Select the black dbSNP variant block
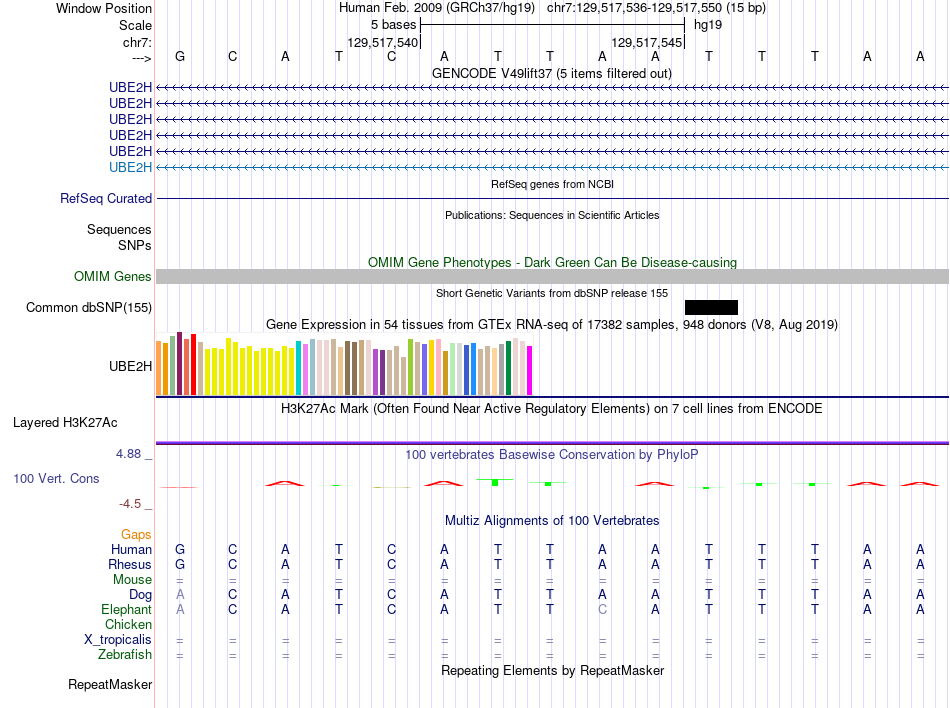950x708 pixels. pyautogui.click(x=711, y=307)
